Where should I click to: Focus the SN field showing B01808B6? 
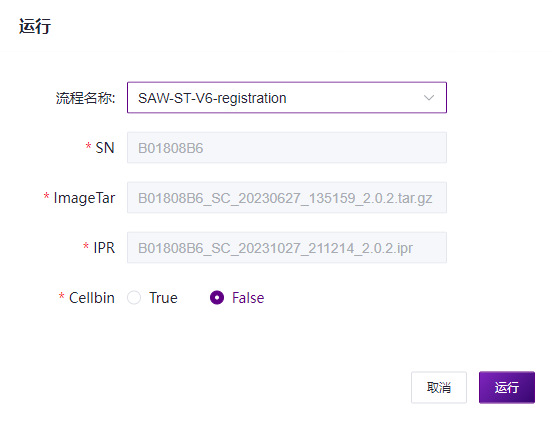point(287,148)
